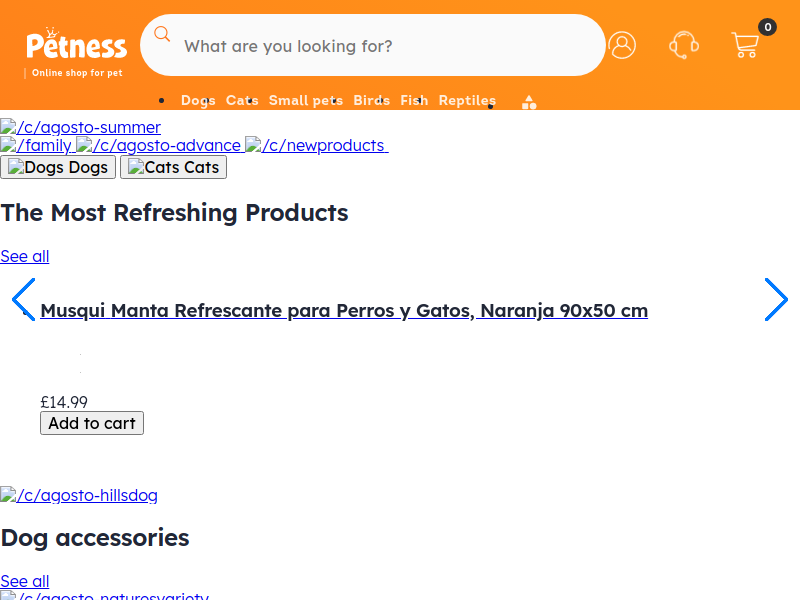Open customer support headset icon
Viewport: 800px width, 600px height.
click(x=684, y=45)
